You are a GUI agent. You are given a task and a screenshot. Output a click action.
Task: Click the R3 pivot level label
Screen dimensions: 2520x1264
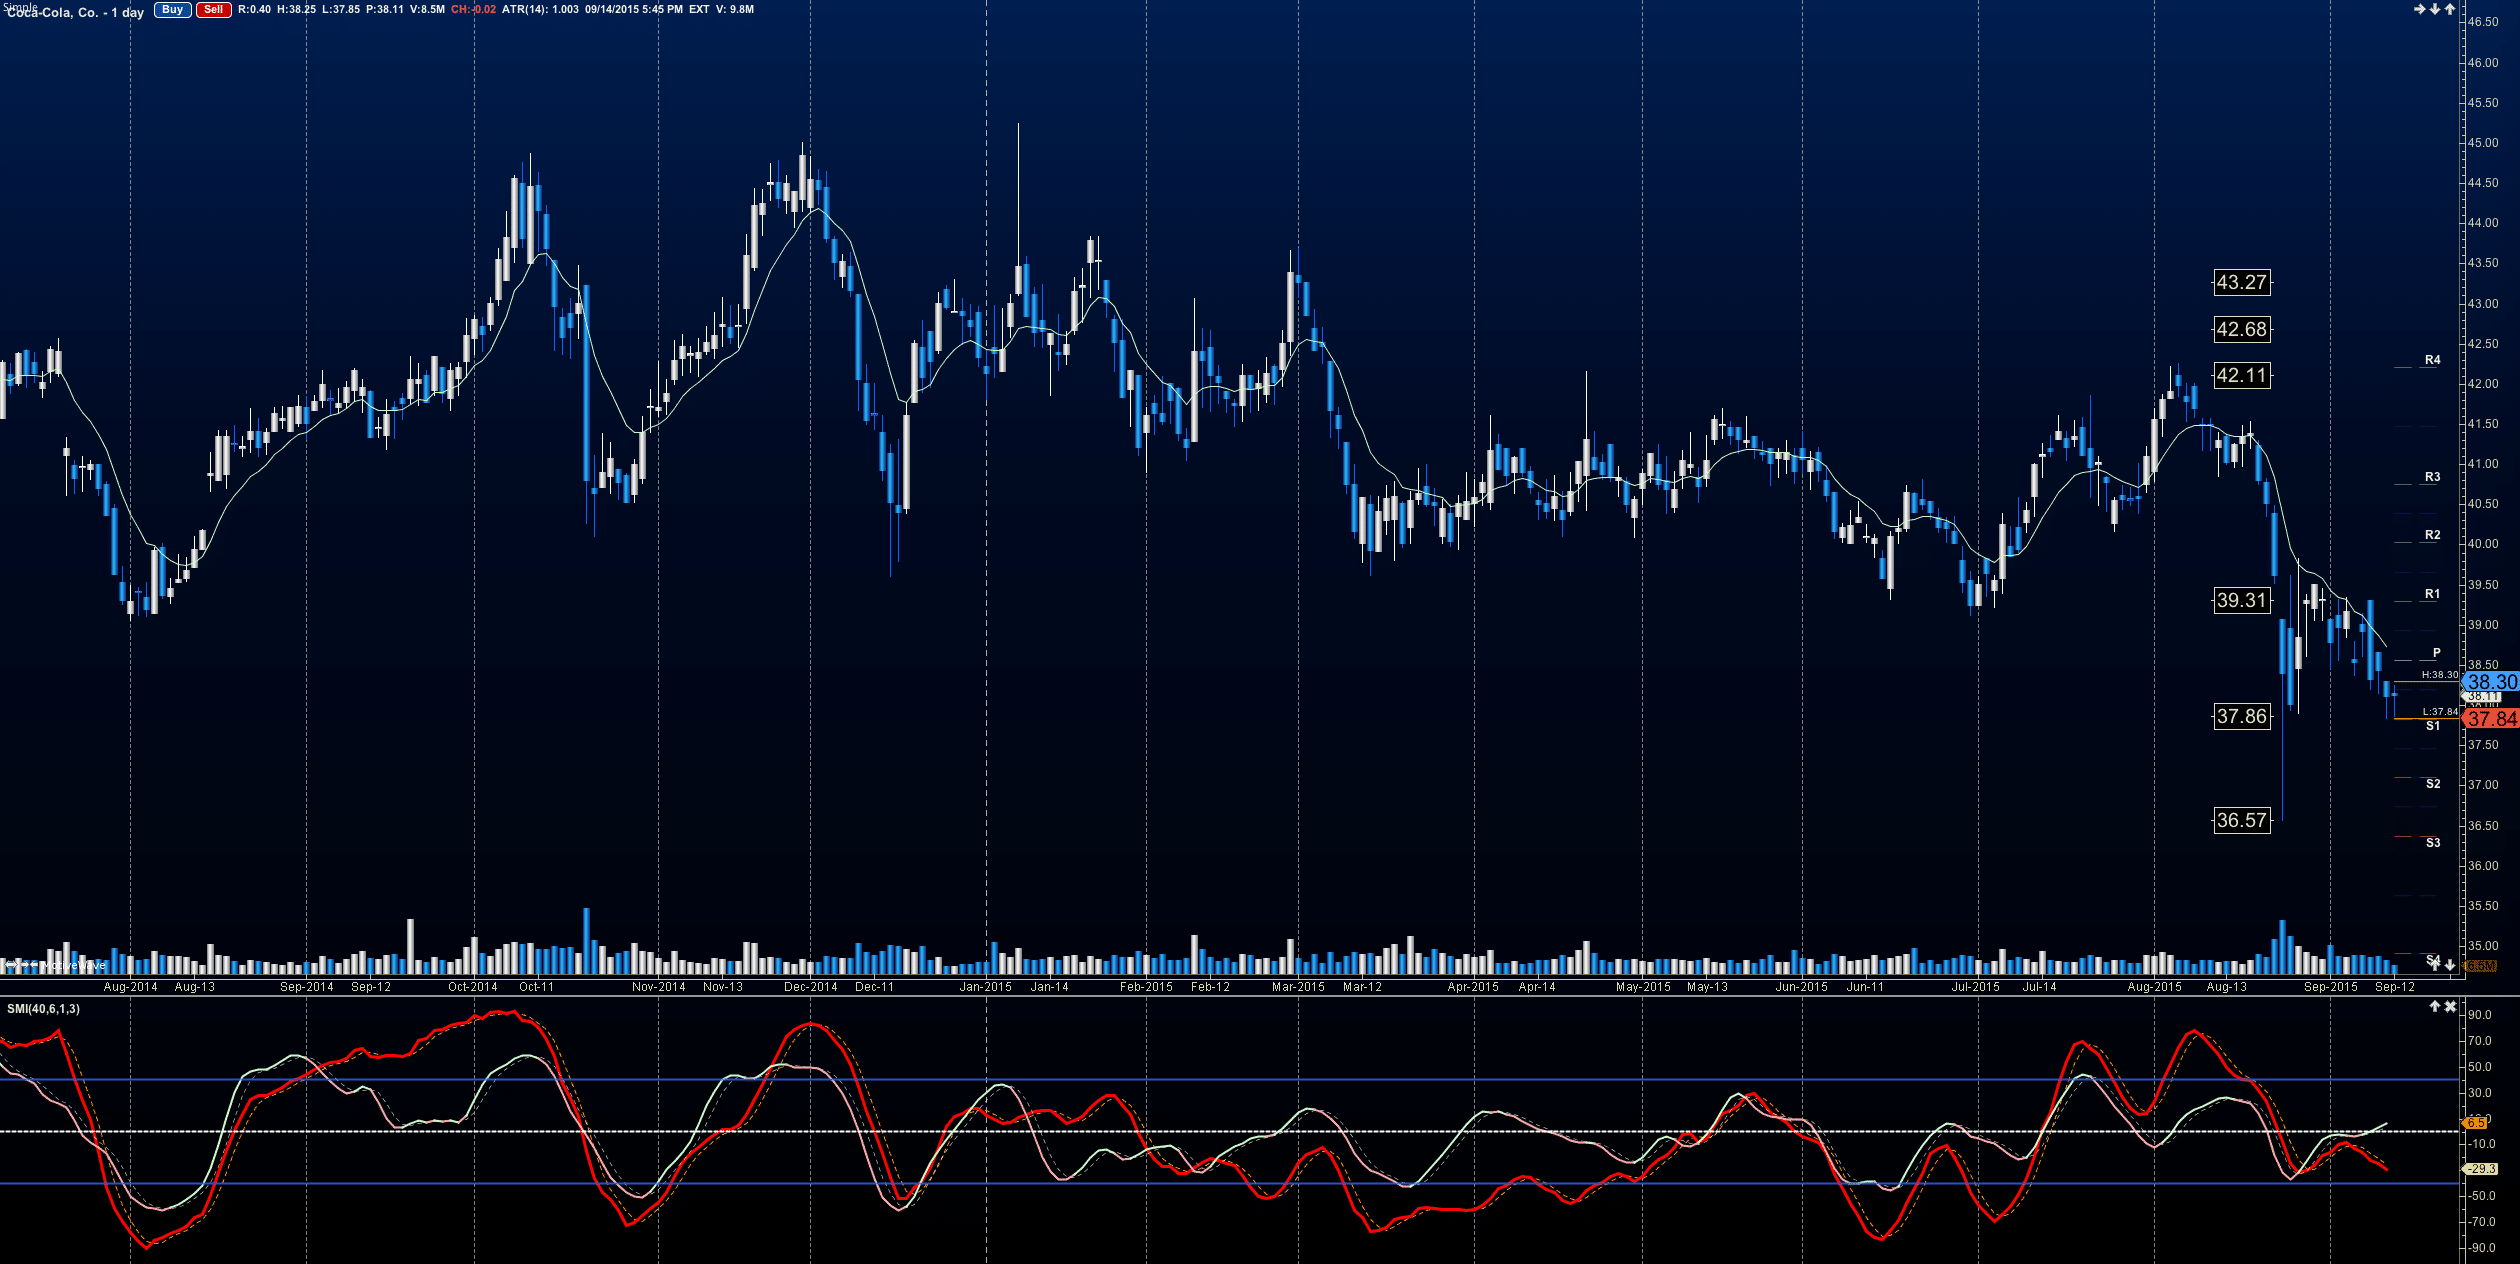point(2433,477)
